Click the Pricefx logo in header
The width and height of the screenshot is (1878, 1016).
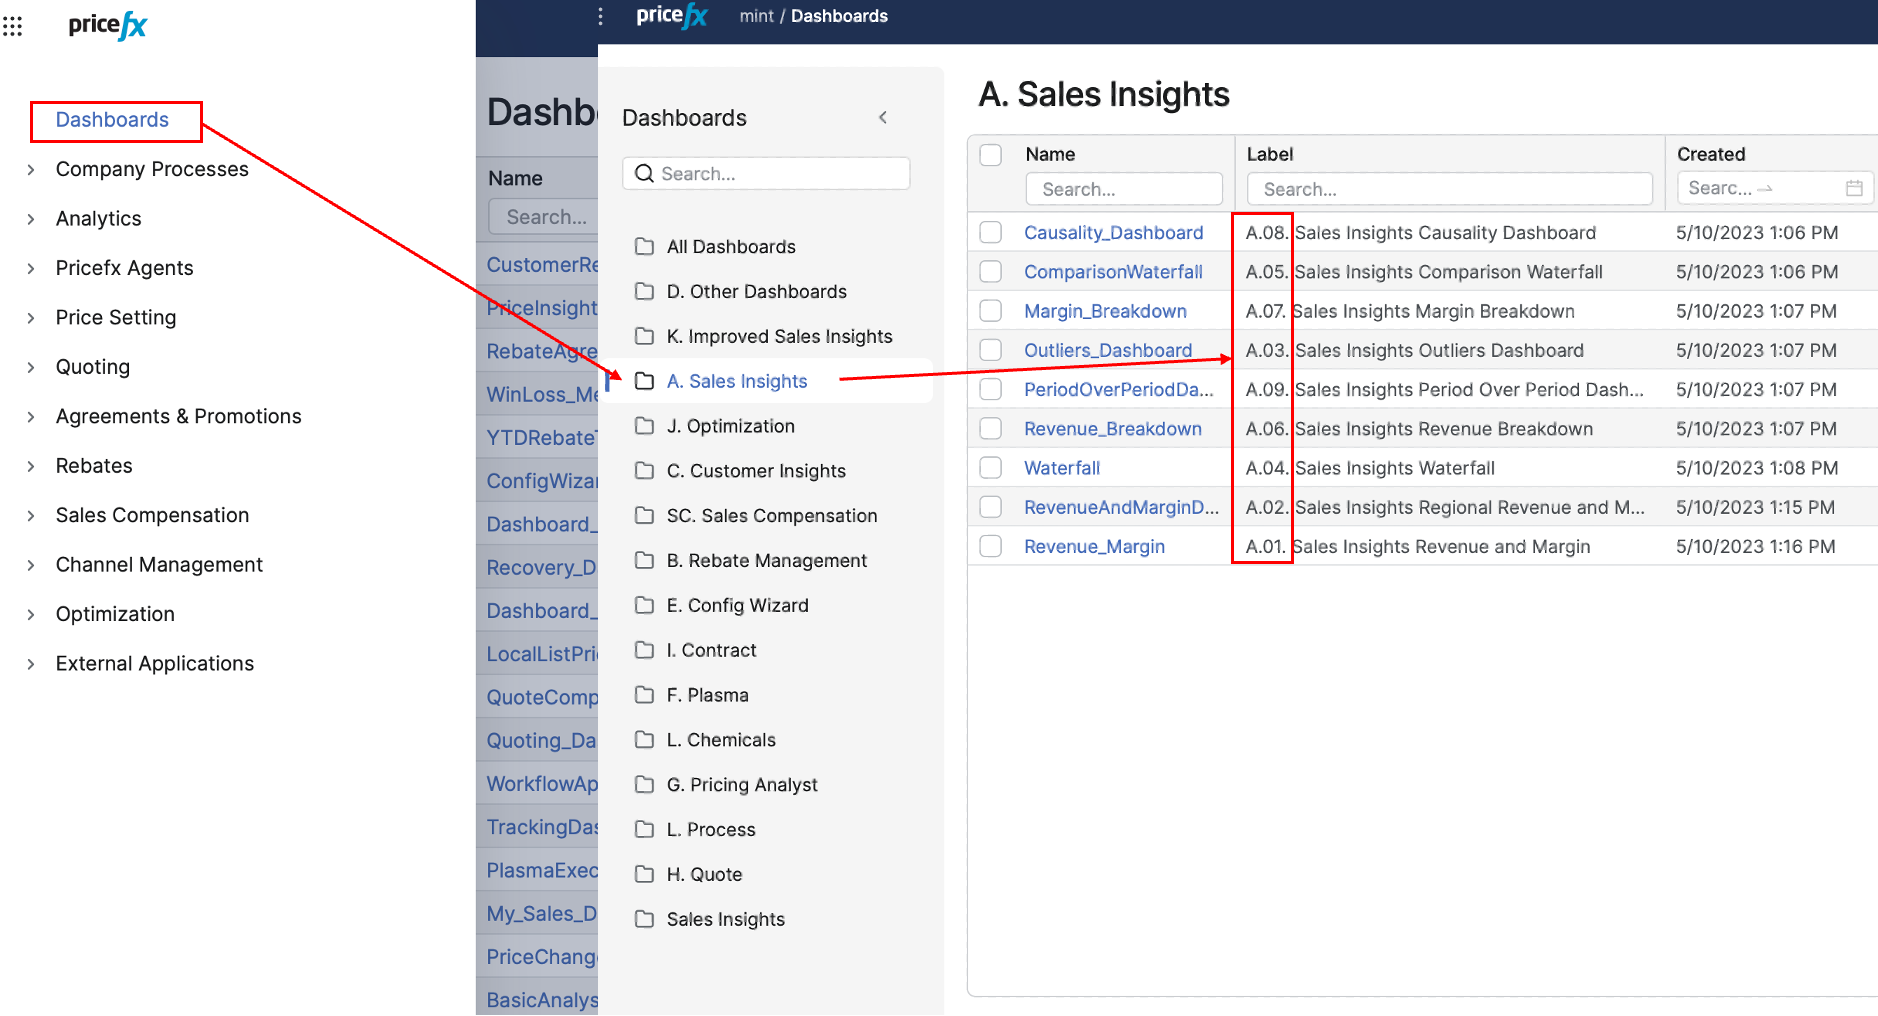point(671,16)
